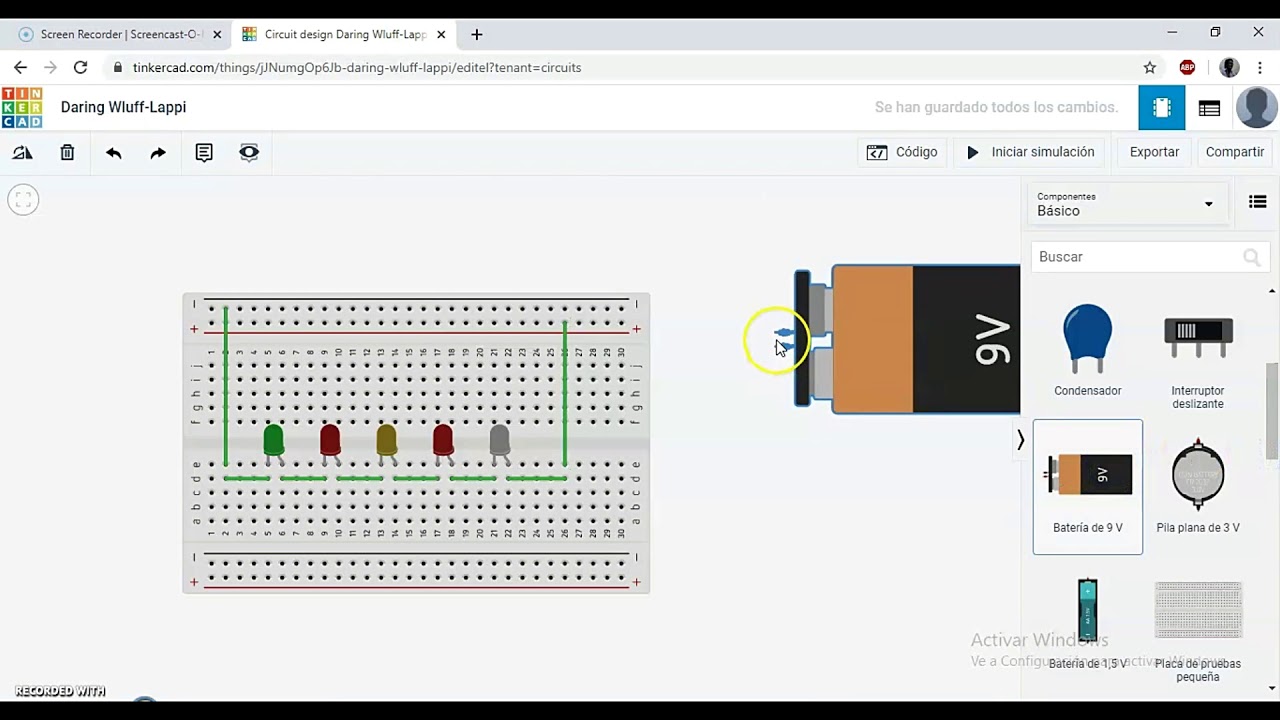
Task: Click the white LED on the breadboard
Action: coord(499,442)
